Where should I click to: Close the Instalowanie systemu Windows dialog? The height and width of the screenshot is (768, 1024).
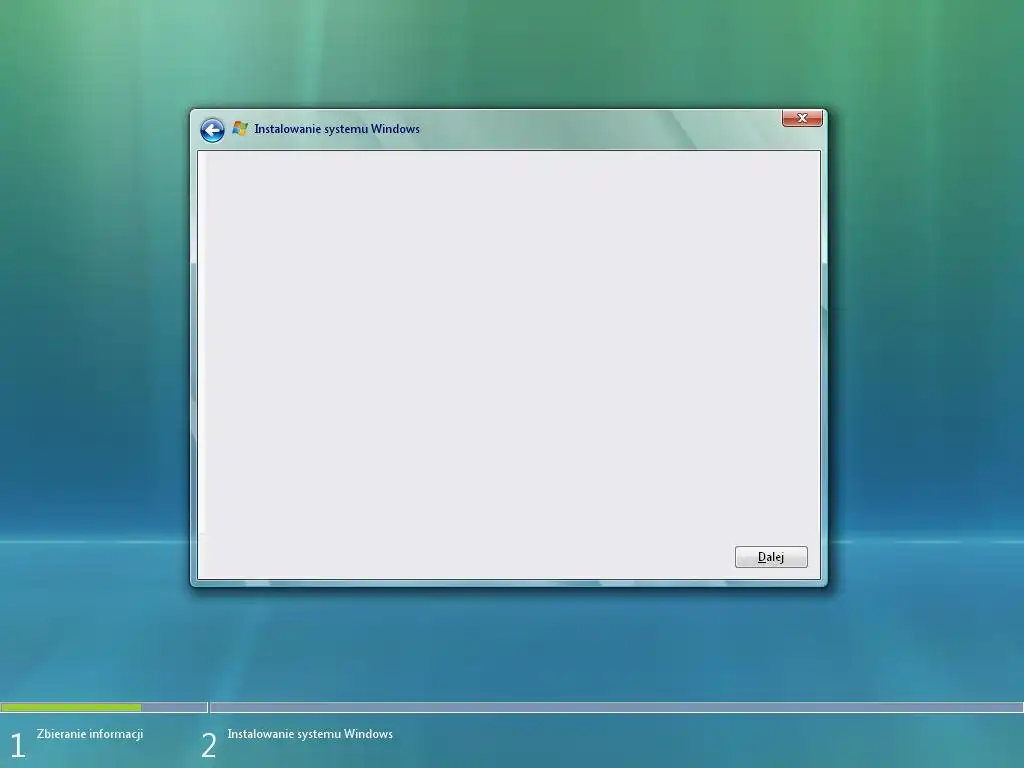[802, 118]
